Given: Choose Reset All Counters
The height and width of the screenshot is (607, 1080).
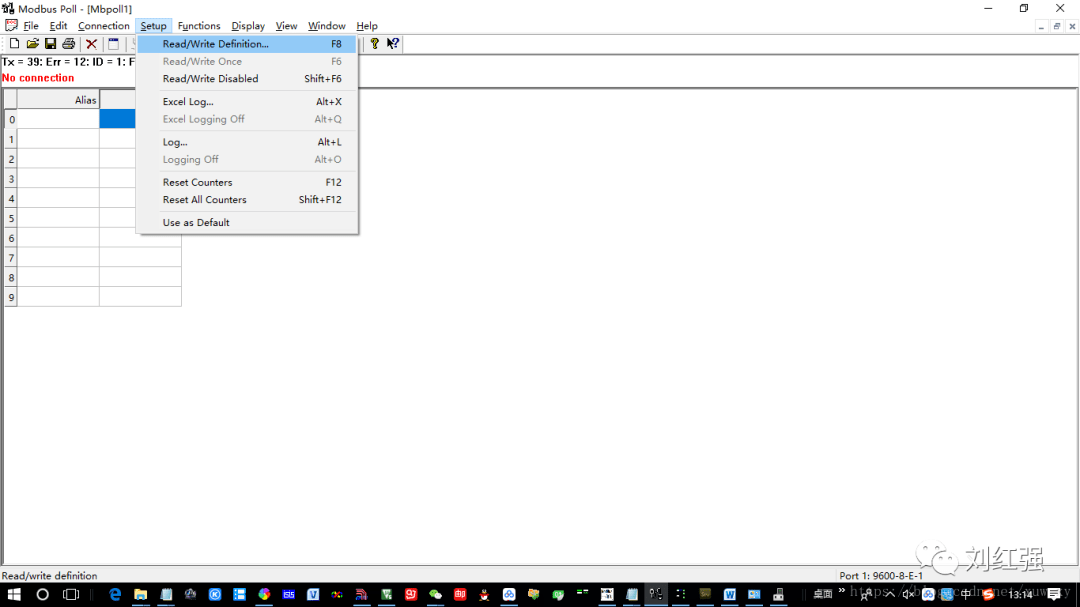Looking at the screenshot, I should point(204,200).
